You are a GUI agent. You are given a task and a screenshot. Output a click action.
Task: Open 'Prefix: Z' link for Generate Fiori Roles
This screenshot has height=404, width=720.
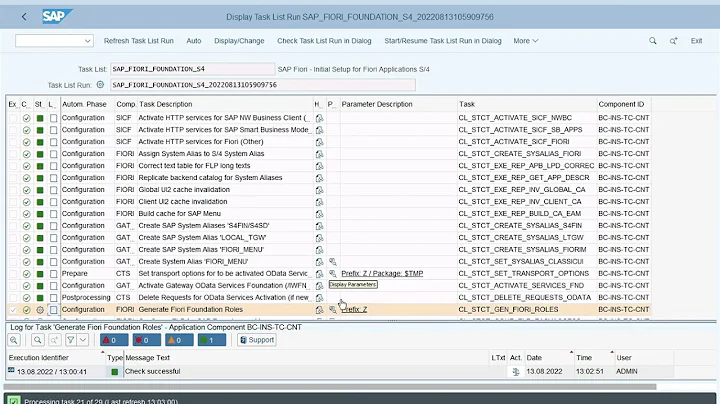354,309
